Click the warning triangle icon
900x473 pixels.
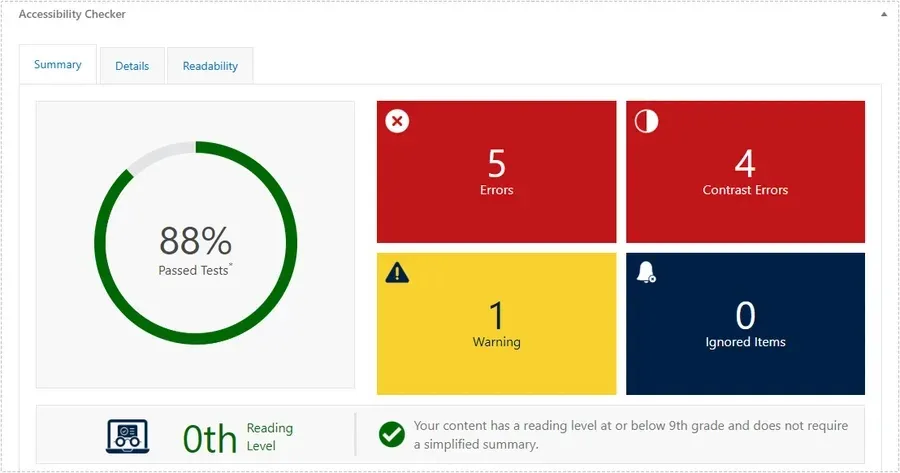coord(397,273)
